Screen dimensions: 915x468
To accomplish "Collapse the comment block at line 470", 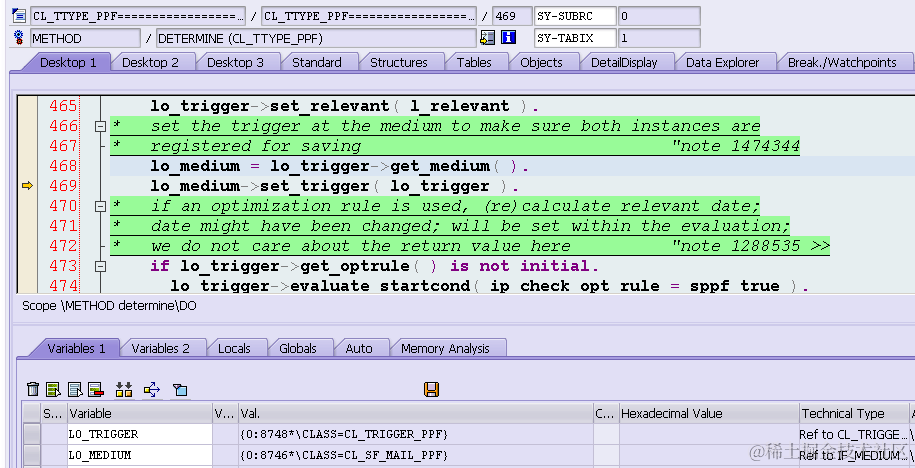I will pyautogui.click(x=100, y=206).
